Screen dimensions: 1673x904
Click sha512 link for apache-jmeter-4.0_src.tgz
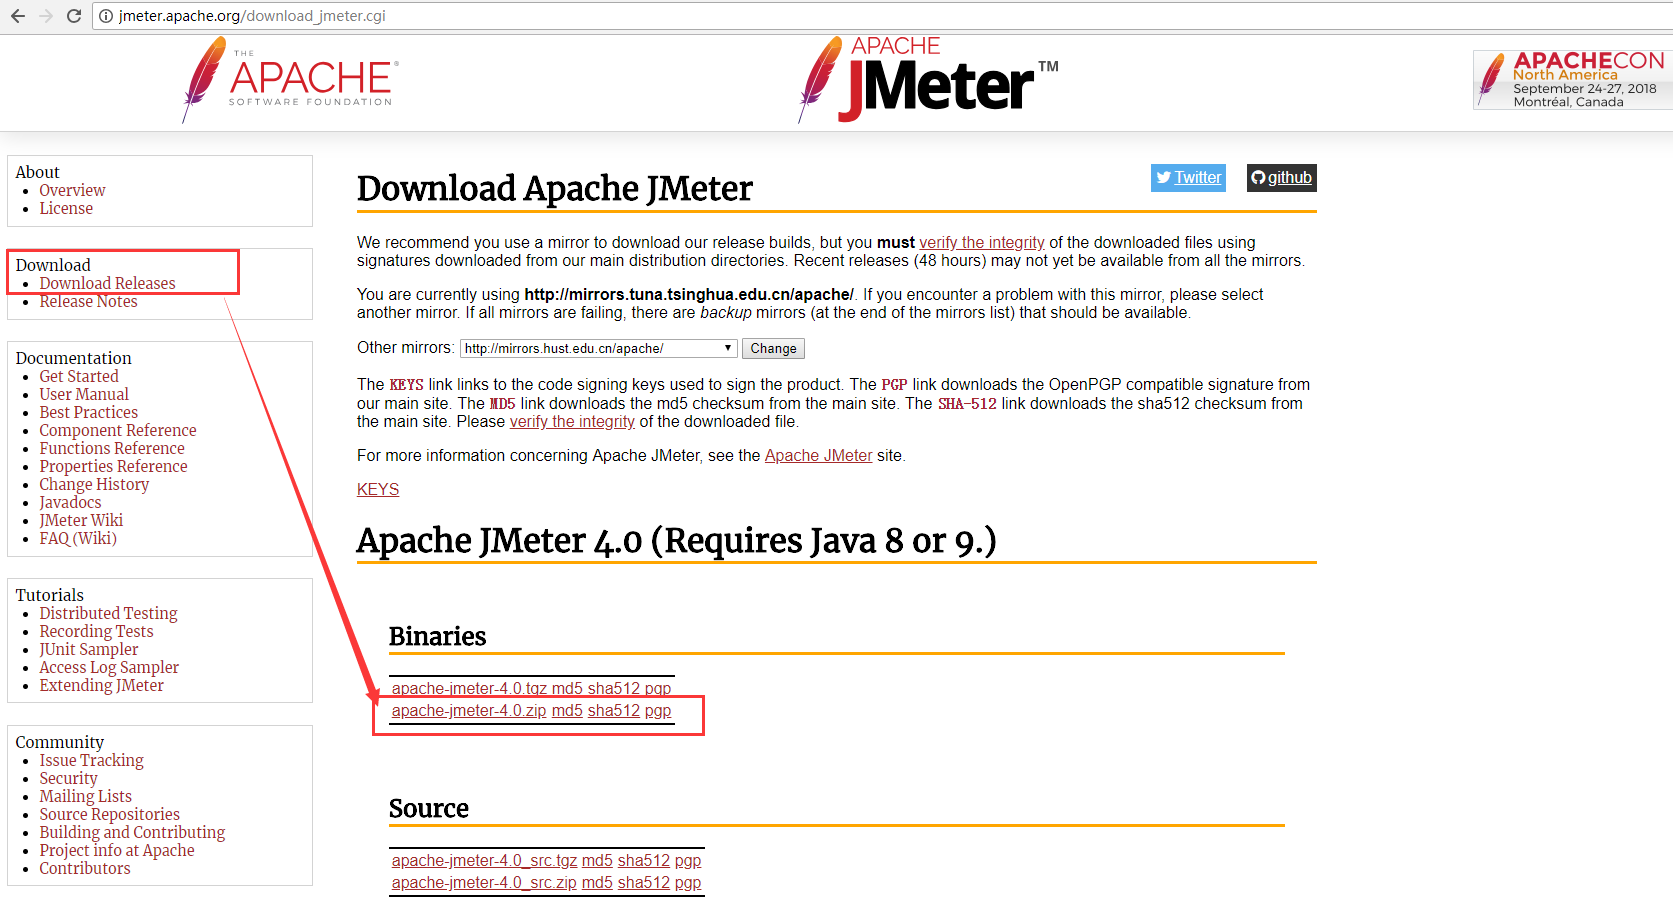pos(643,860)
